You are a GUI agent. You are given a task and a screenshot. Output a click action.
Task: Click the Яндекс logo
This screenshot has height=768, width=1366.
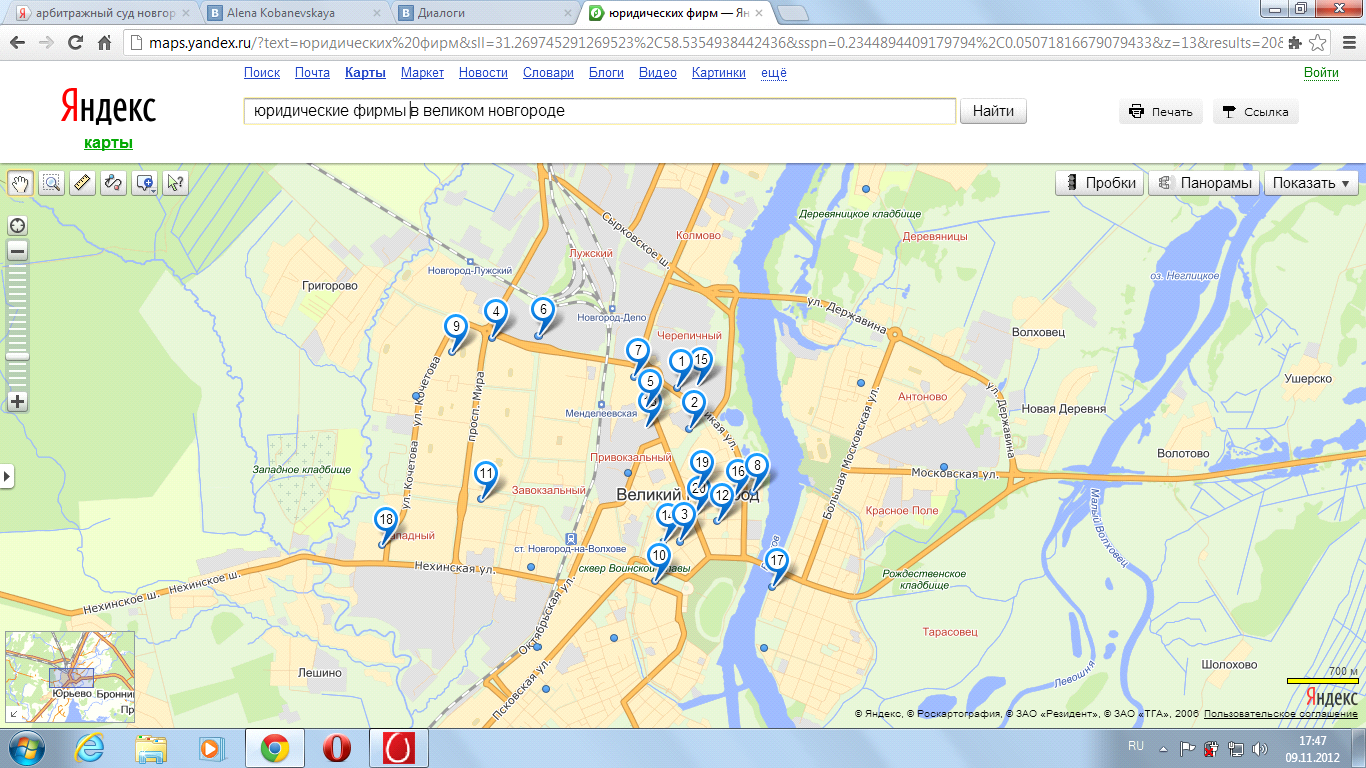(x=108, y=107)
